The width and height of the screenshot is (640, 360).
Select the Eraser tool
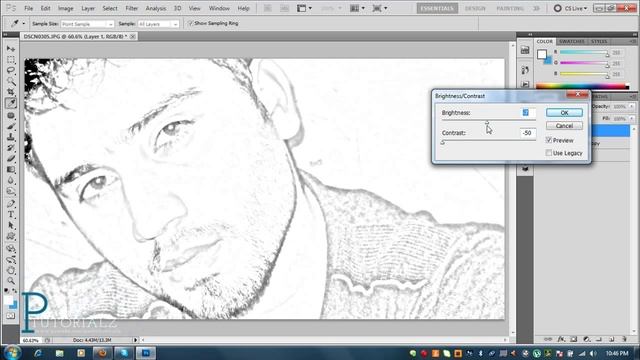click(11, 158)
